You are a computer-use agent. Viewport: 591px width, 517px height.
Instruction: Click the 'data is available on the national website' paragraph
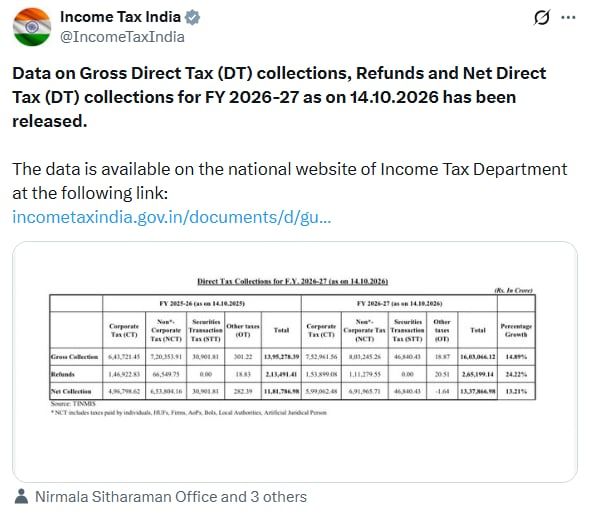coord(289,181)
